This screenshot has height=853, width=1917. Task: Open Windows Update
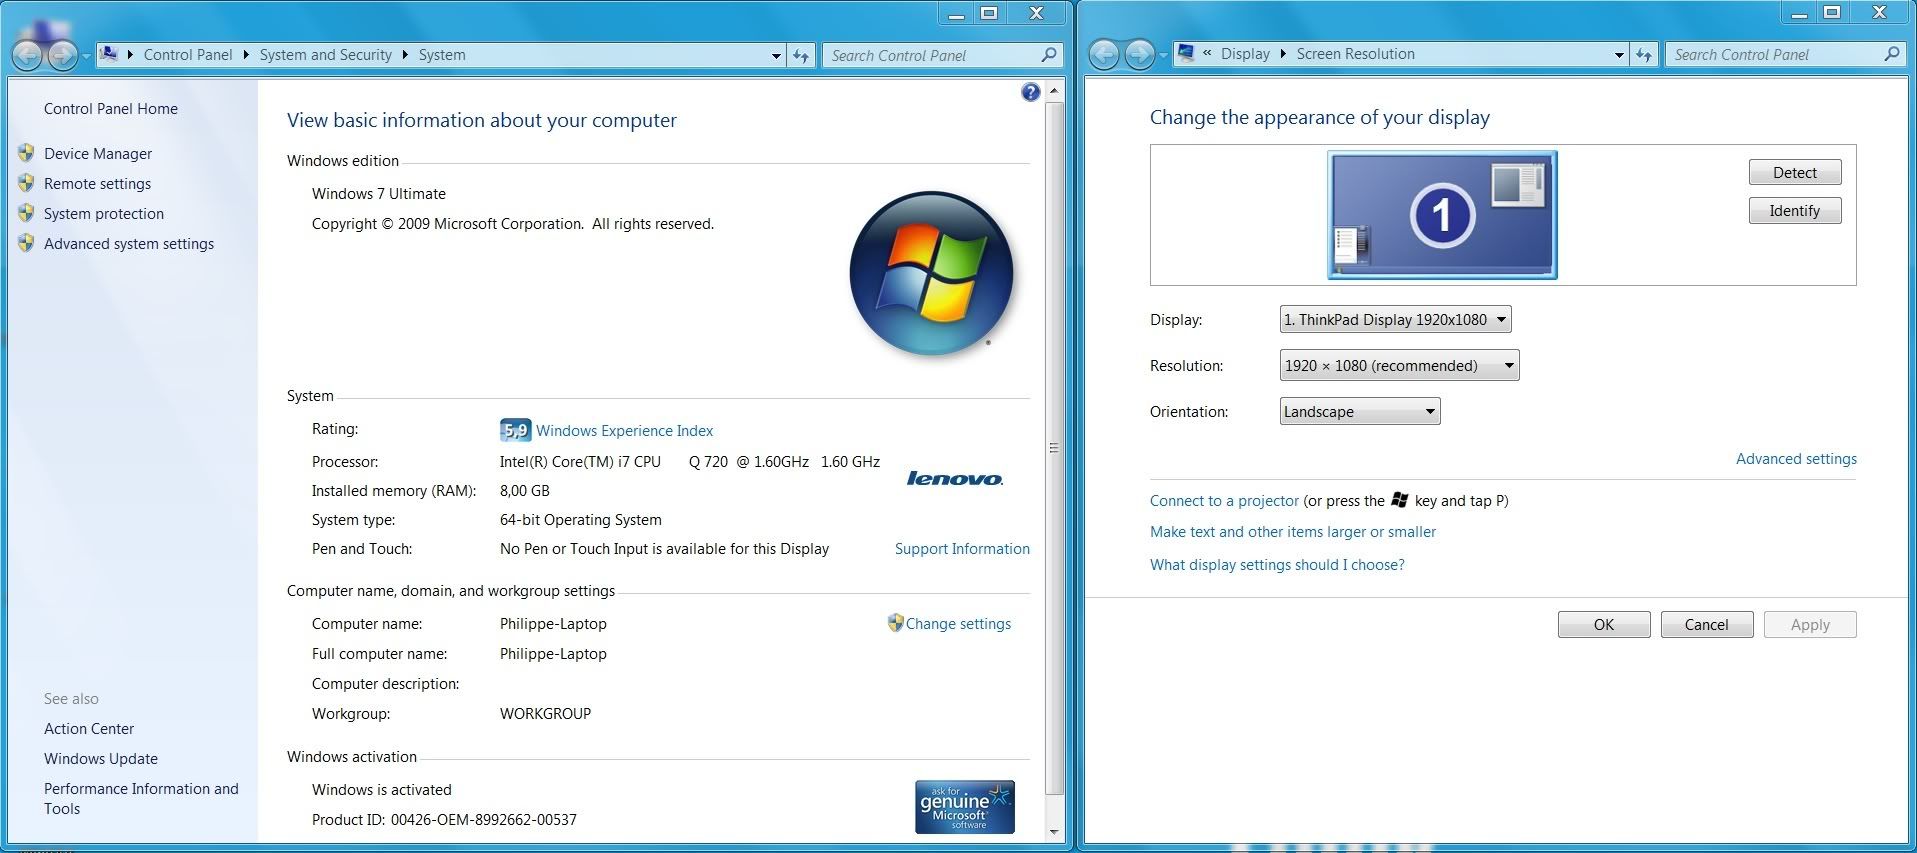[x=101, y=759]
